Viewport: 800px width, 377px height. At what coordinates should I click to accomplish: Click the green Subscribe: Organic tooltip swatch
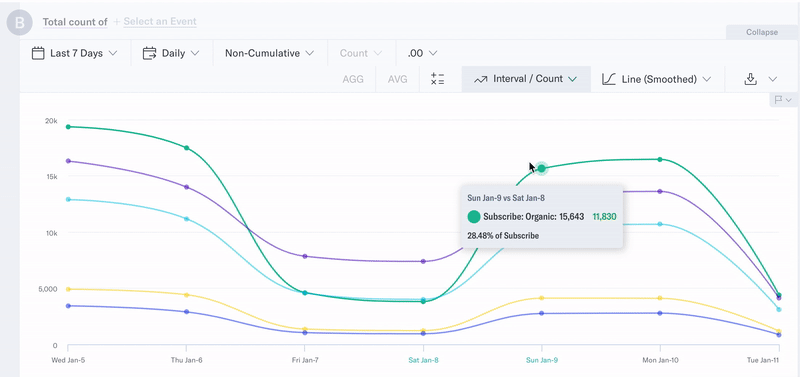(x=474, y=217)
